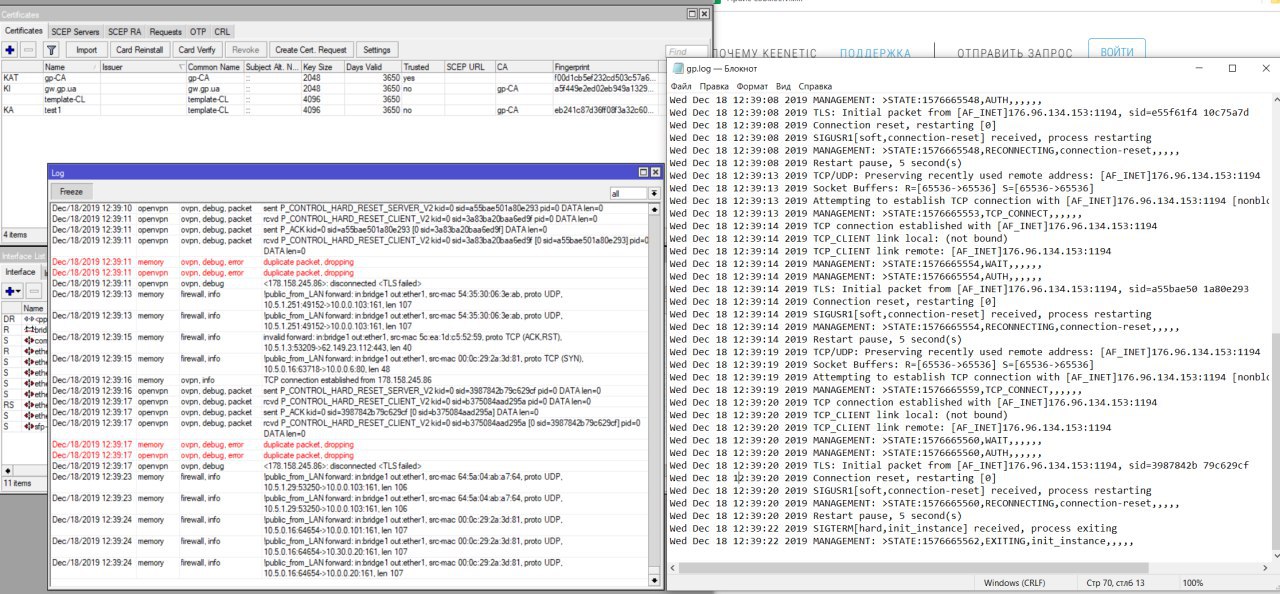The height and width of the screenshot is (594, 1280).
Task: Click Notepad's horizontal scrollbar
Action: [x=968, y=566]
